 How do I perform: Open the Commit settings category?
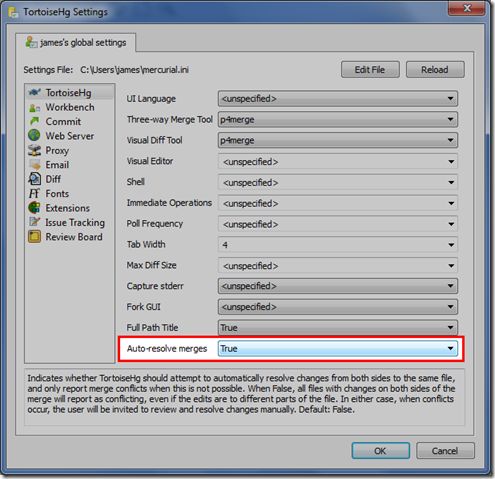pyautogui.click(x=70, y=121)
